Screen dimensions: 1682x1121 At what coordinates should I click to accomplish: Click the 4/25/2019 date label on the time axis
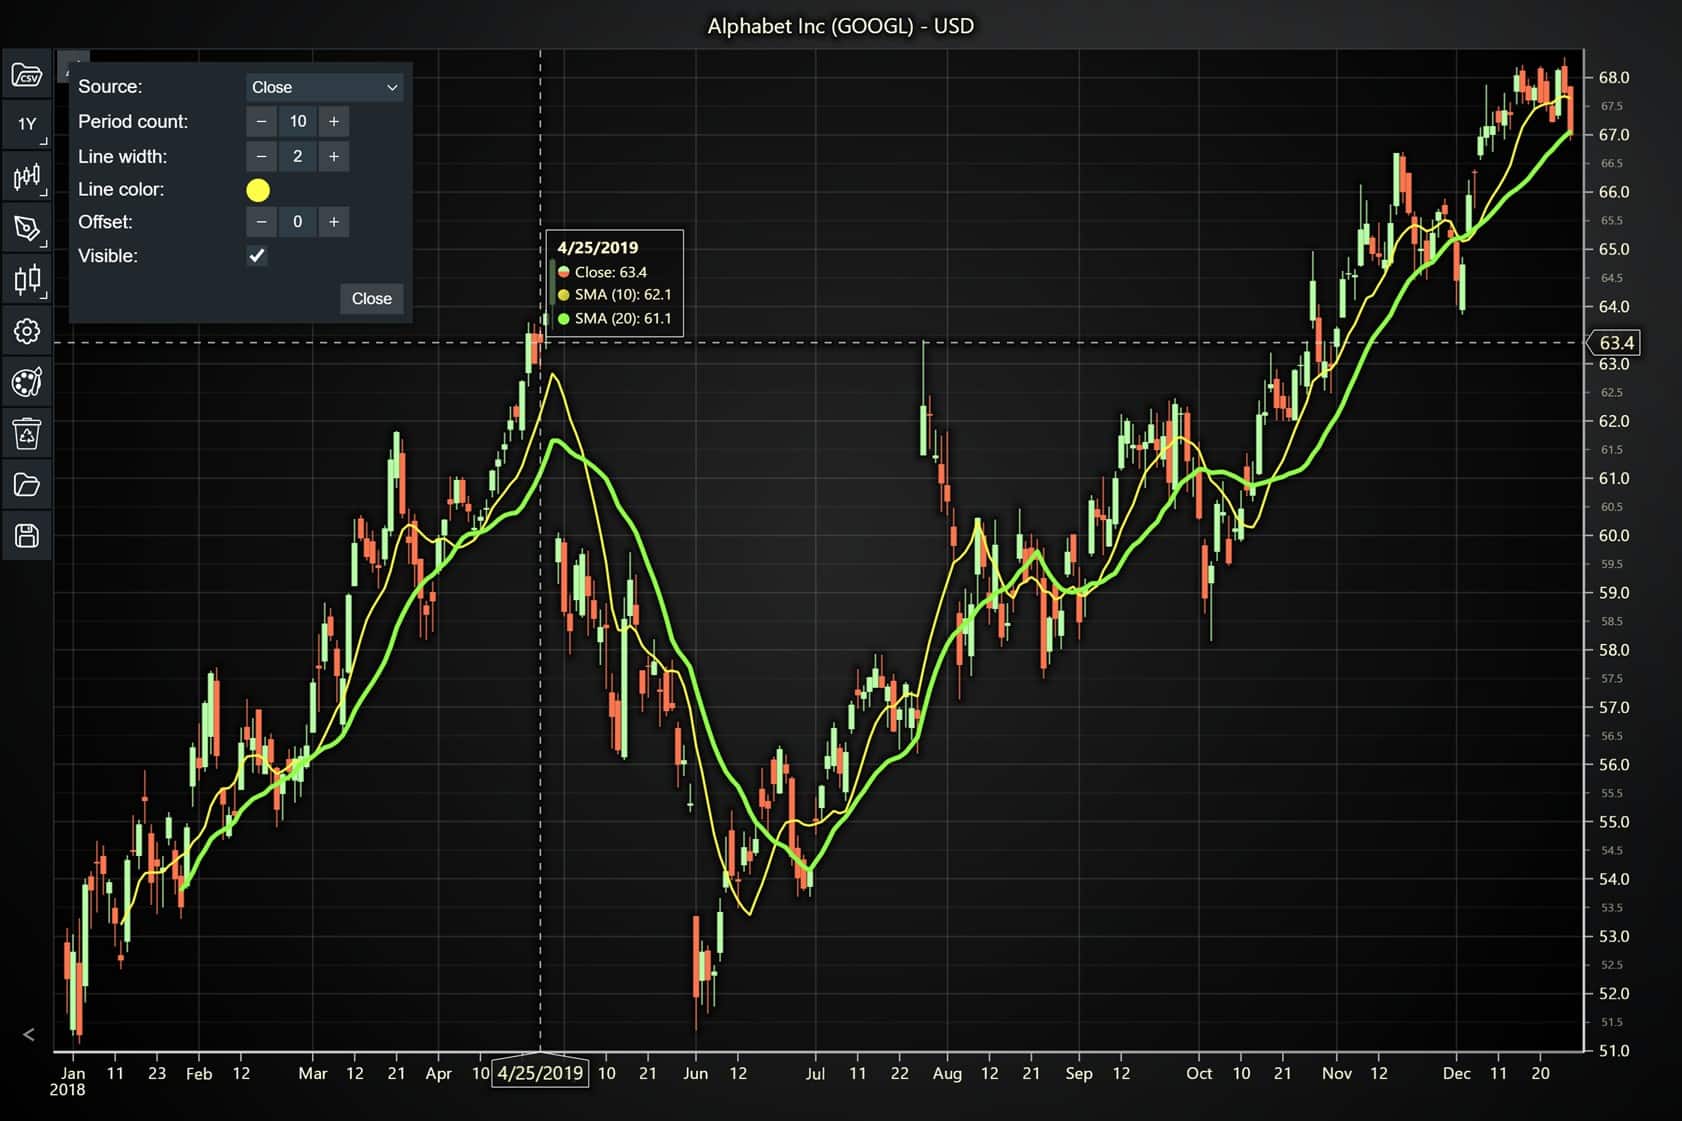540,1073
